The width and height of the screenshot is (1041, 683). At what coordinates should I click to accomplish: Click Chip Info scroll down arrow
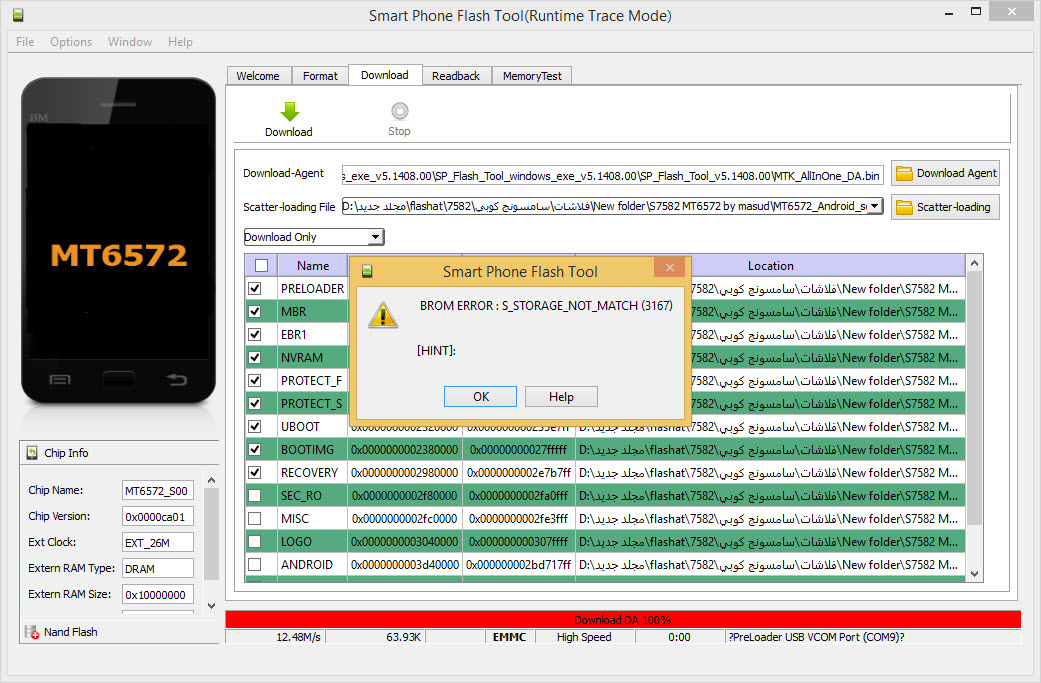(x=211, y=605)
